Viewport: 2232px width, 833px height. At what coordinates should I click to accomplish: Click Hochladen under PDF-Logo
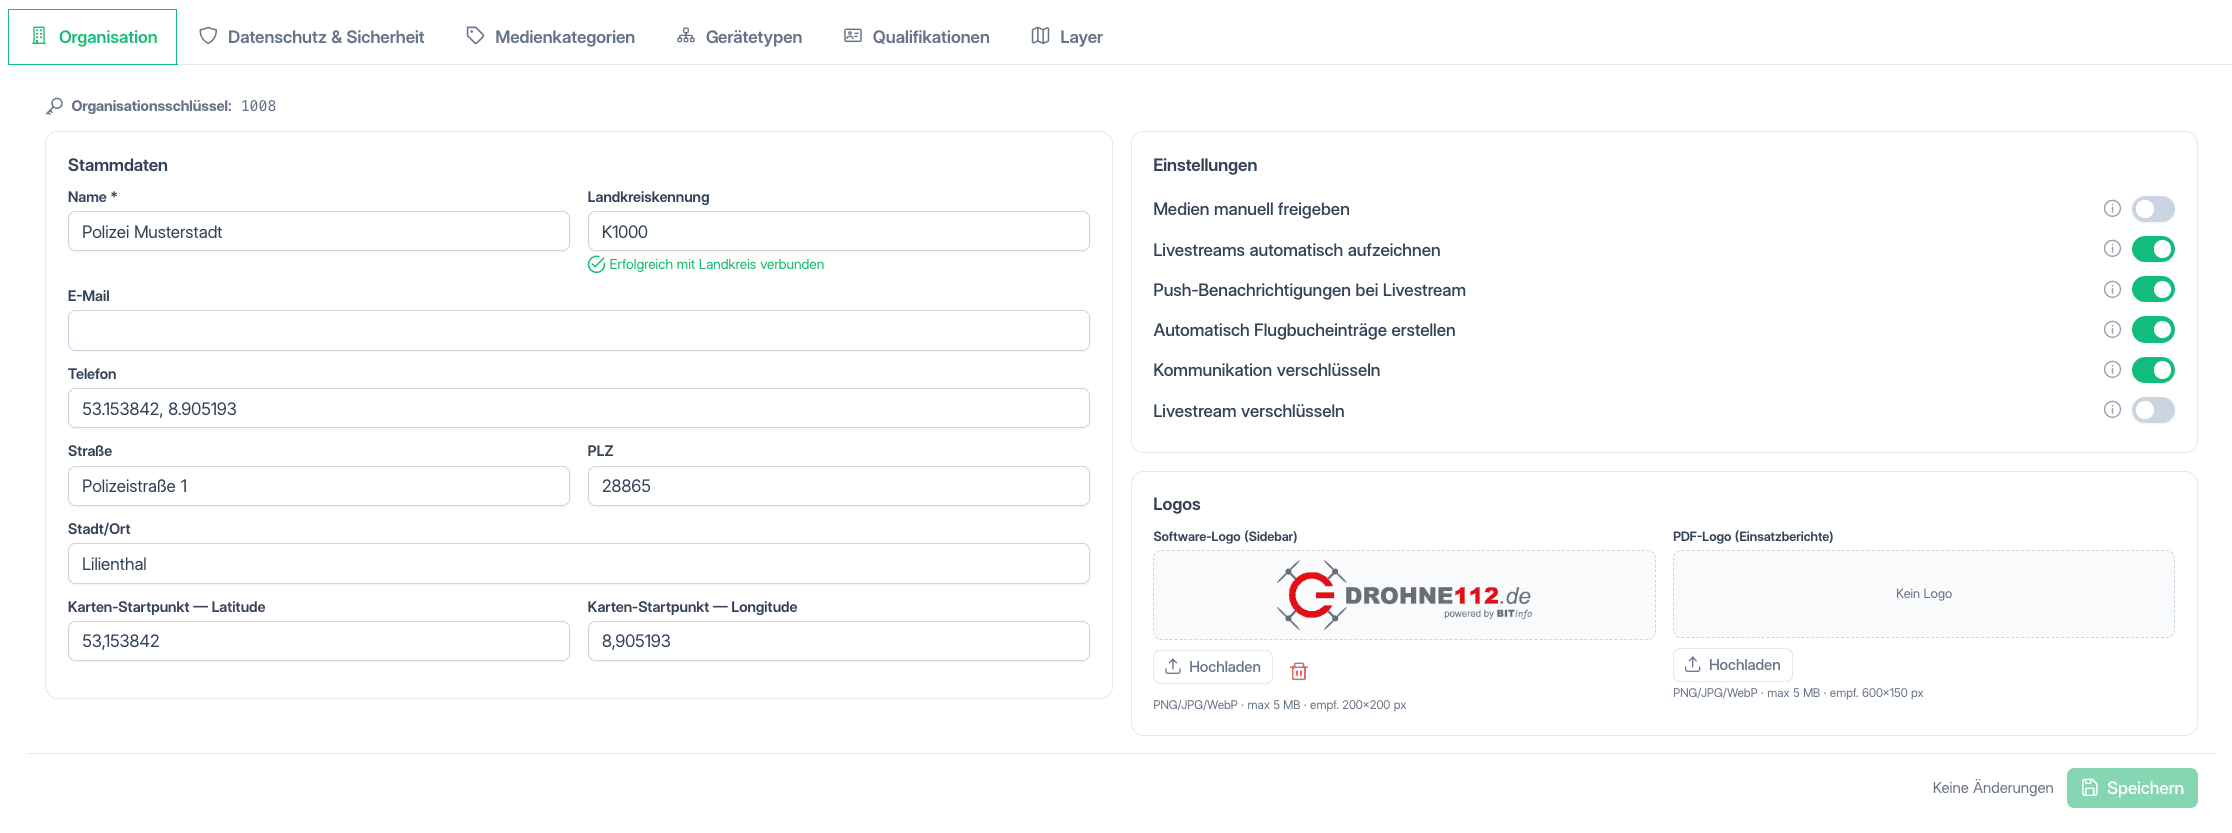1733,665
